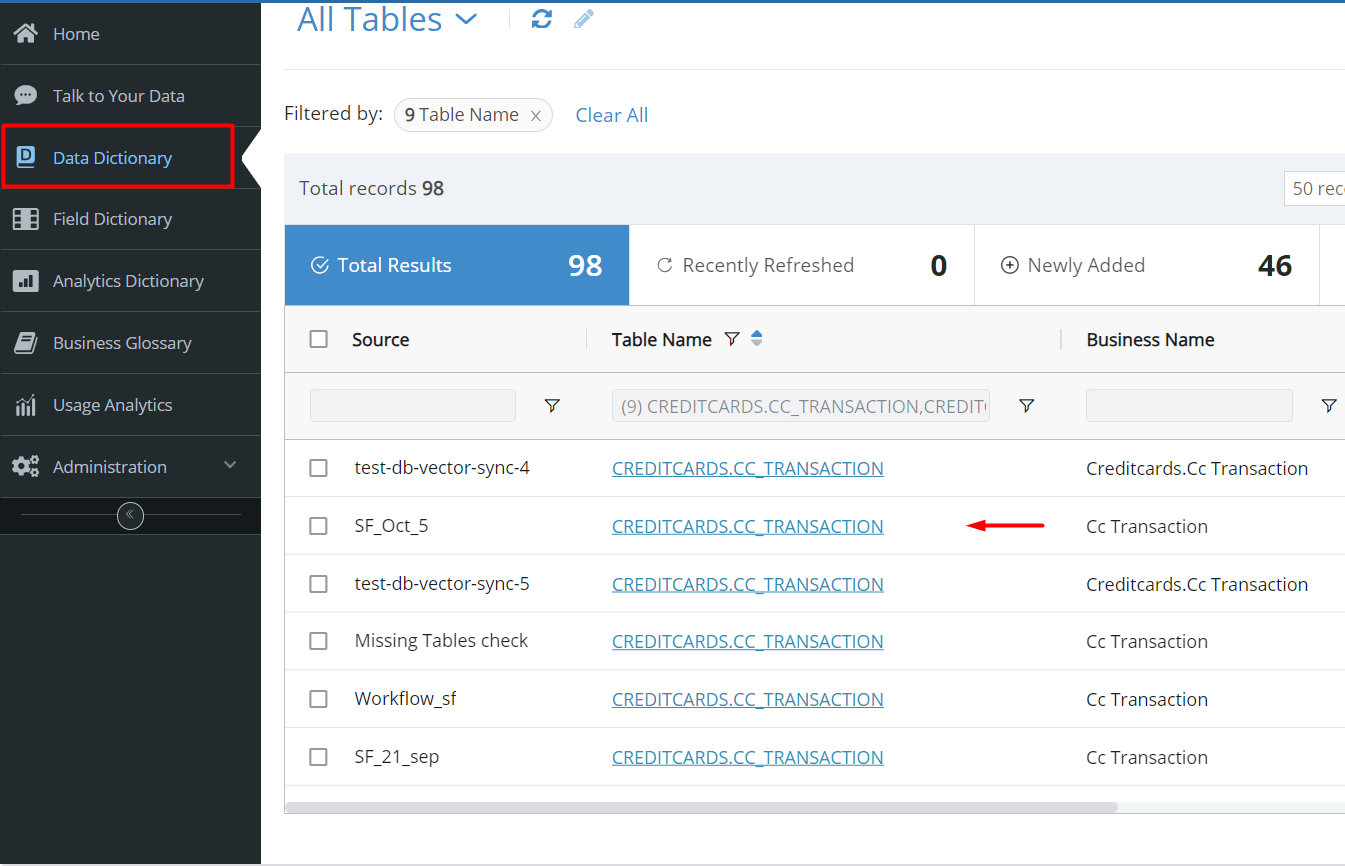Check the SF_Oct_5 row checkbox
This screenshot has height=866, width=1345.
(x=319, y=526)
